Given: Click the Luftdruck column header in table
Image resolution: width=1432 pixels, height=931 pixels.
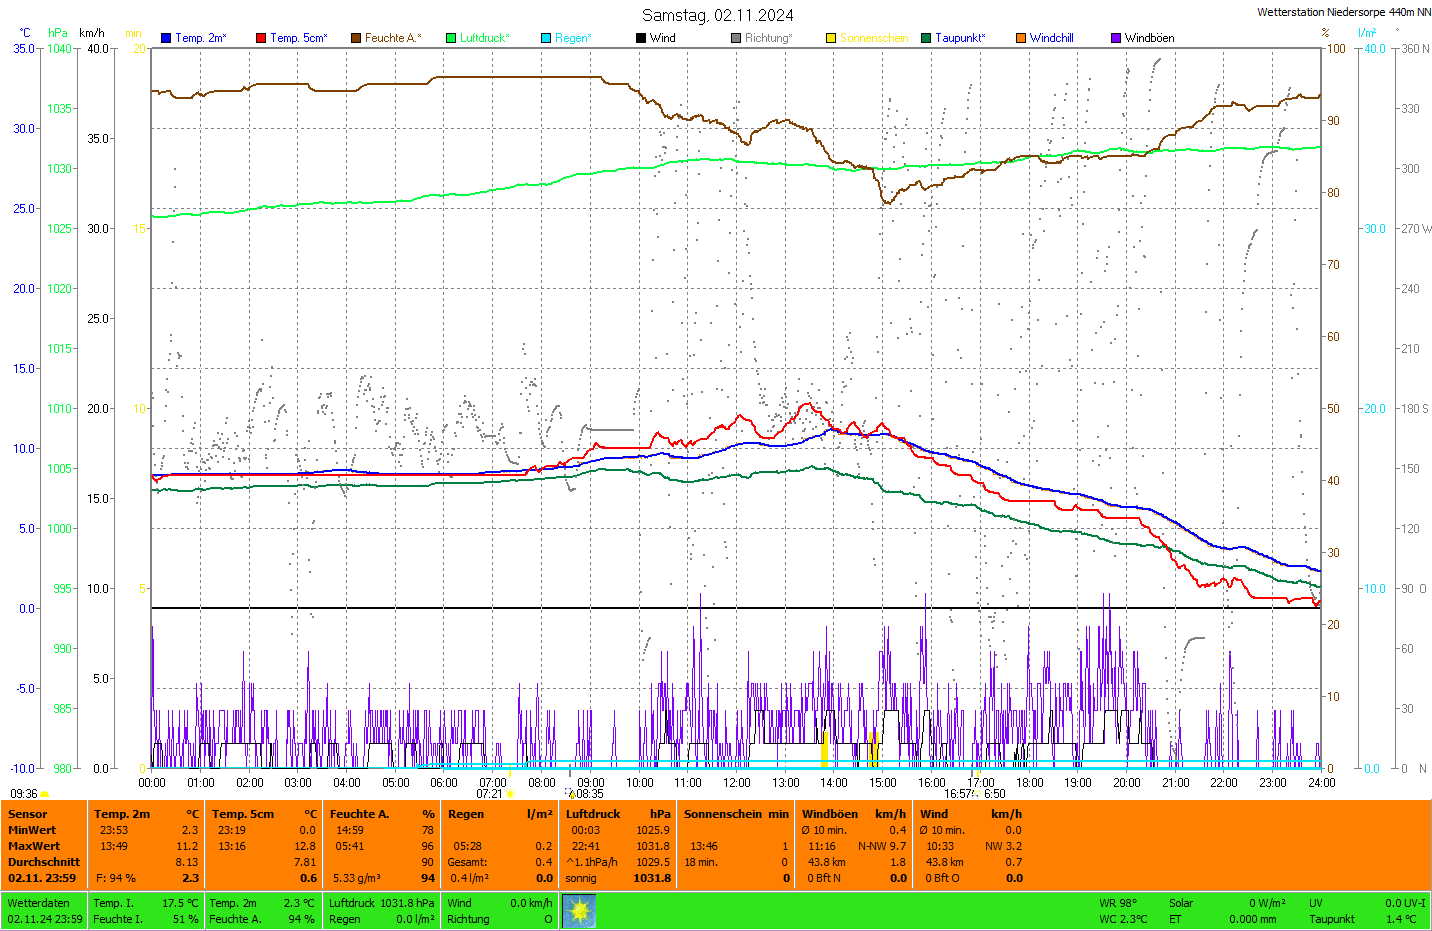Looking at the screenshot, I should coord(593,814).
